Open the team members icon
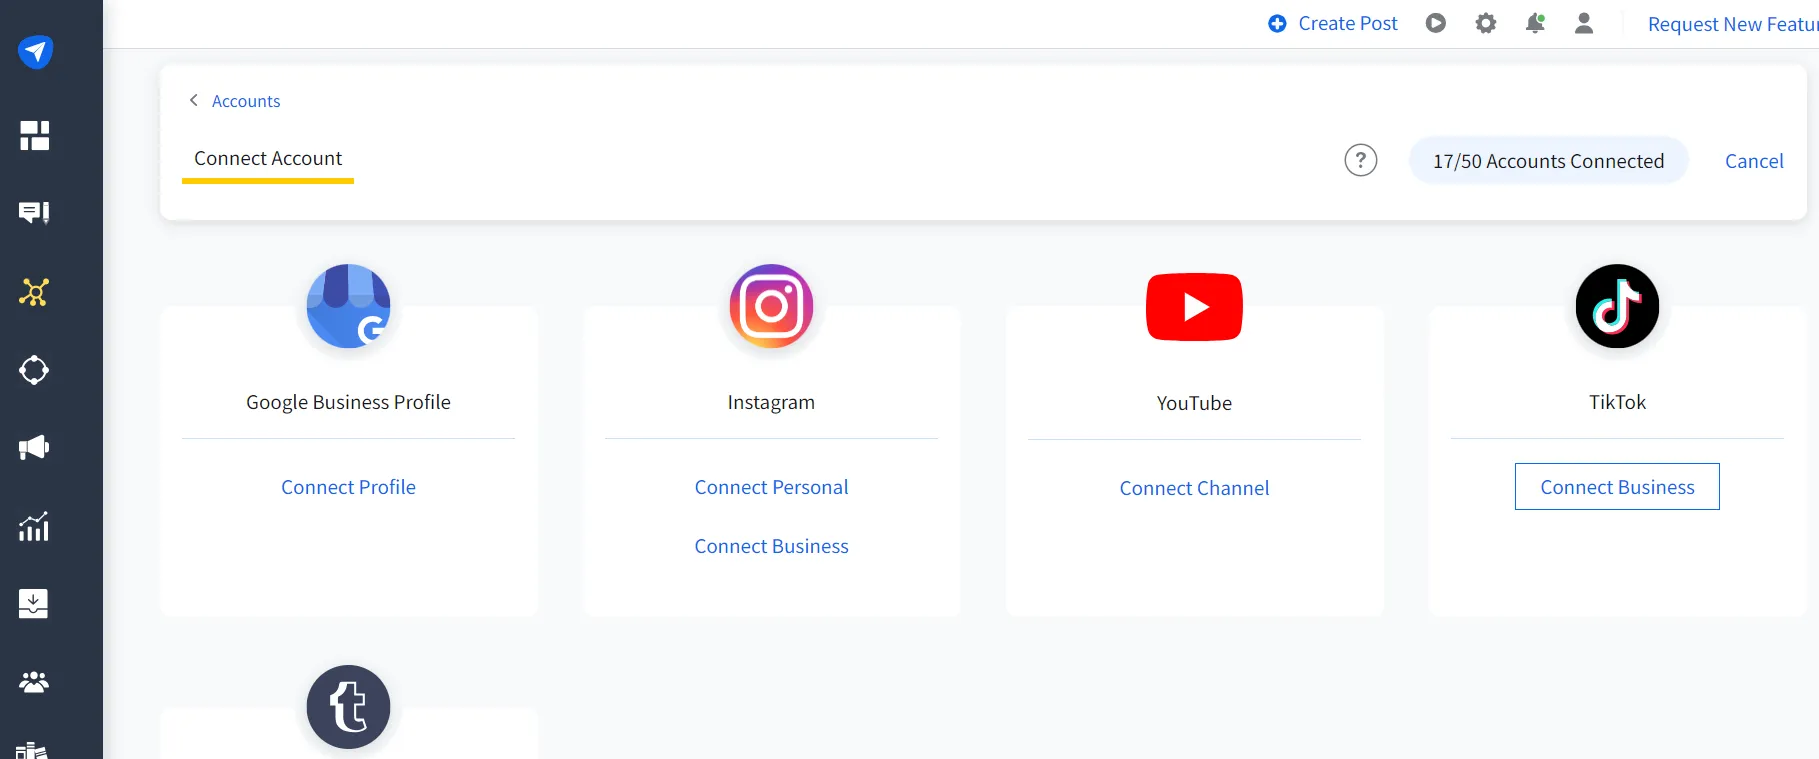1819x759 pixels. point(34,682)
